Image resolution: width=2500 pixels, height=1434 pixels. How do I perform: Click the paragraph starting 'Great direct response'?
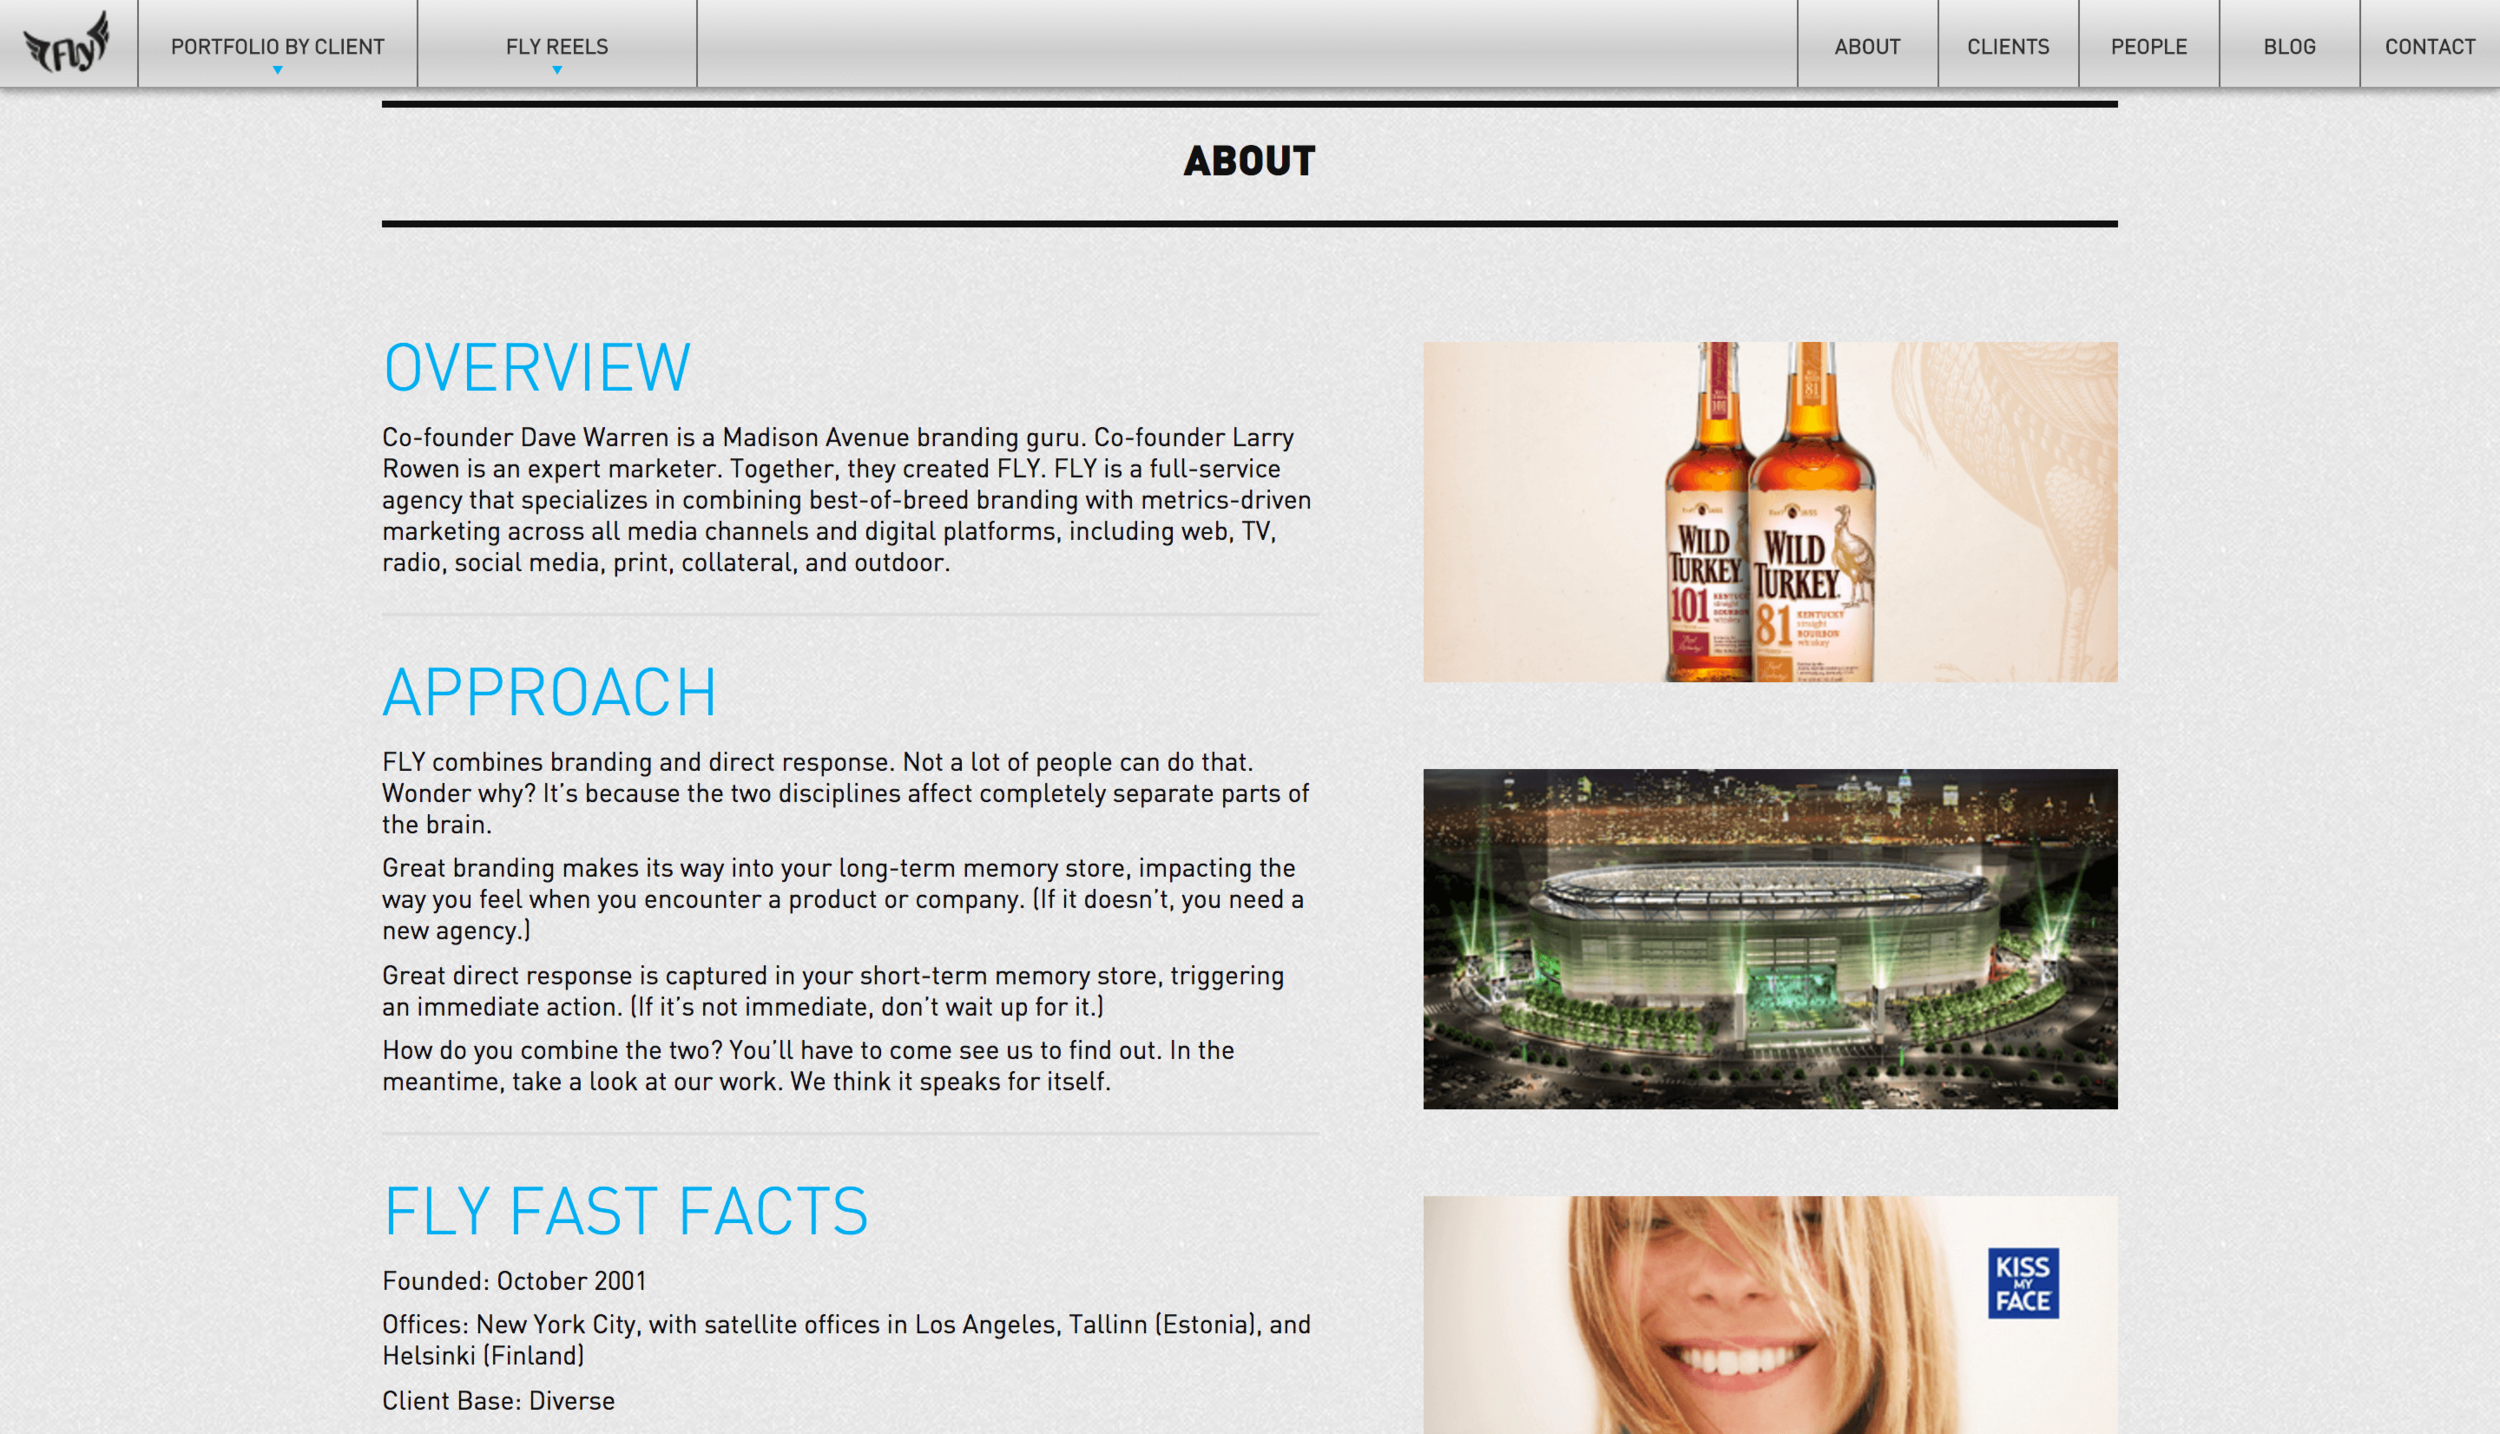(833, 991)
